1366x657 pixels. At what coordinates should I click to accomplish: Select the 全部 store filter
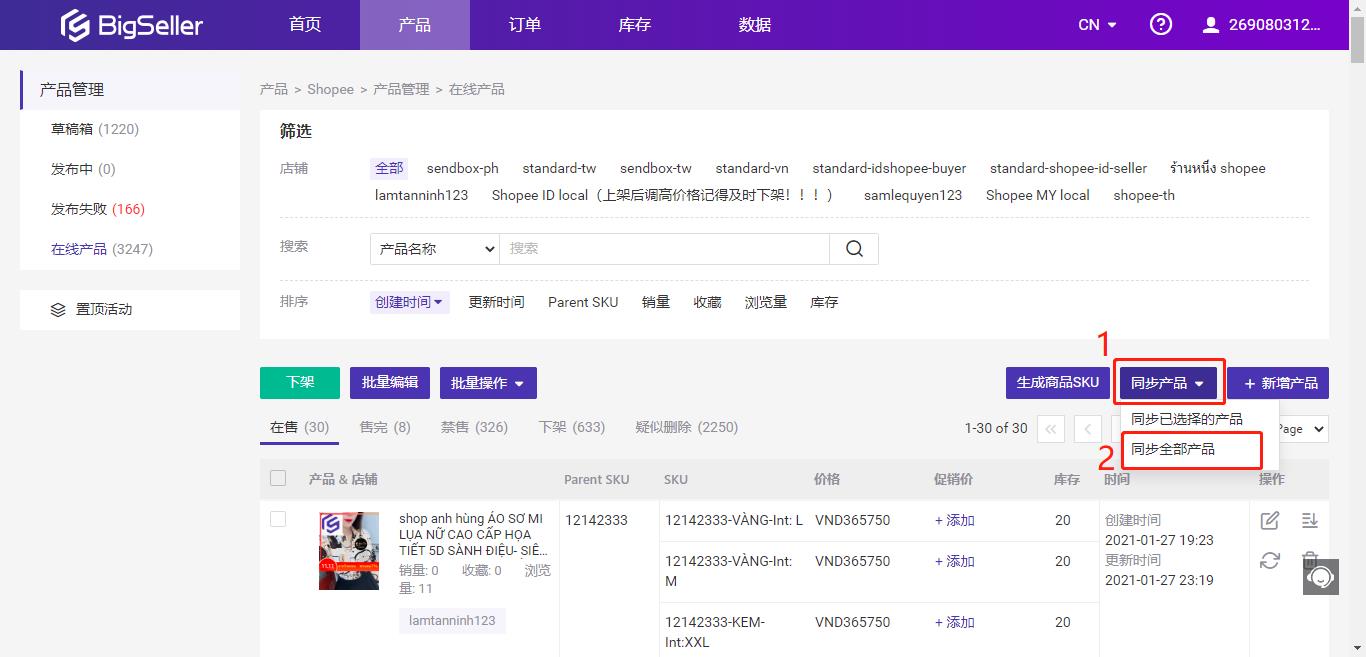click(389, 169)
